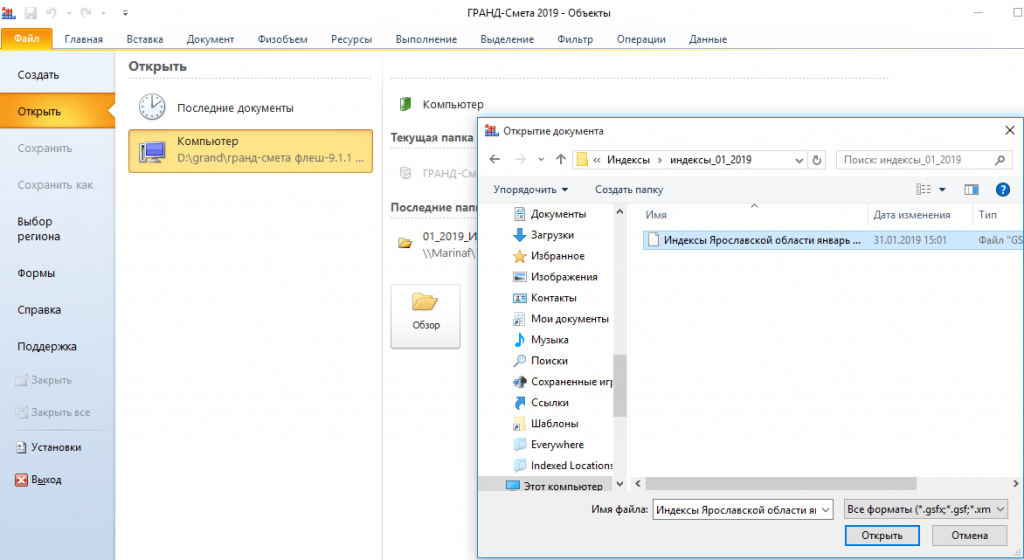The width and height of the screenshot is (1024, 560).
Task: Click Создать папку button
Action: [x=628, y=190]
